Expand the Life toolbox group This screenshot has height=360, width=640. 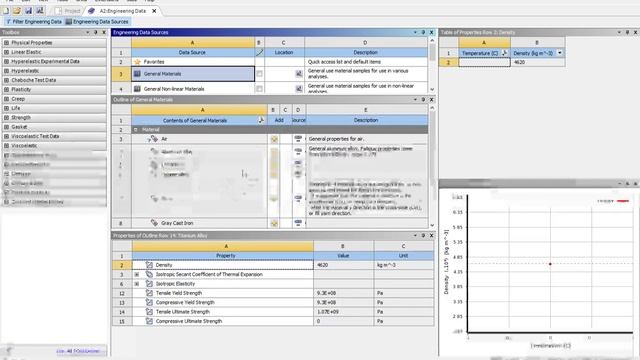(7, 108)
